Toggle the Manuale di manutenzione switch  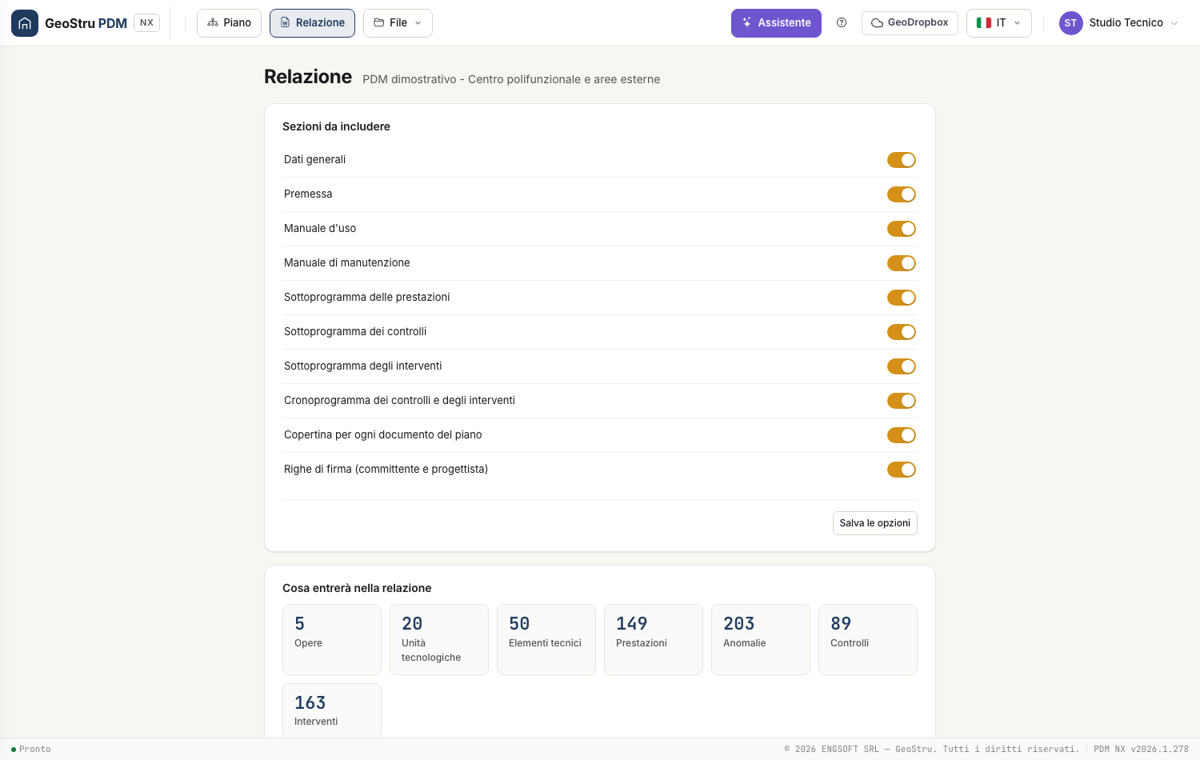click(901, 263)
